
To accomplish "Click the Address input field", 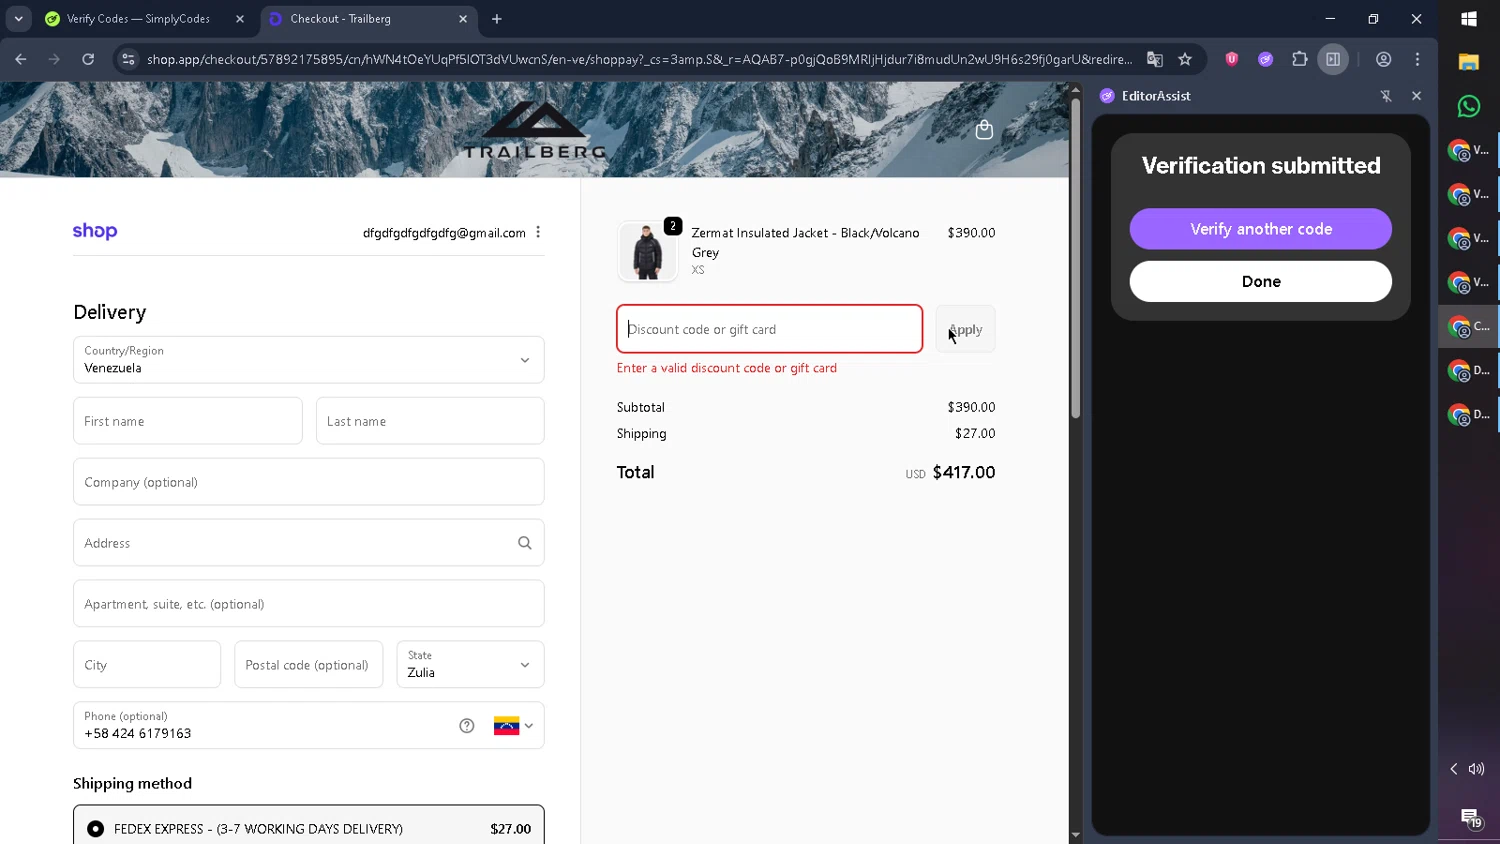I will (x=308, y=543).
